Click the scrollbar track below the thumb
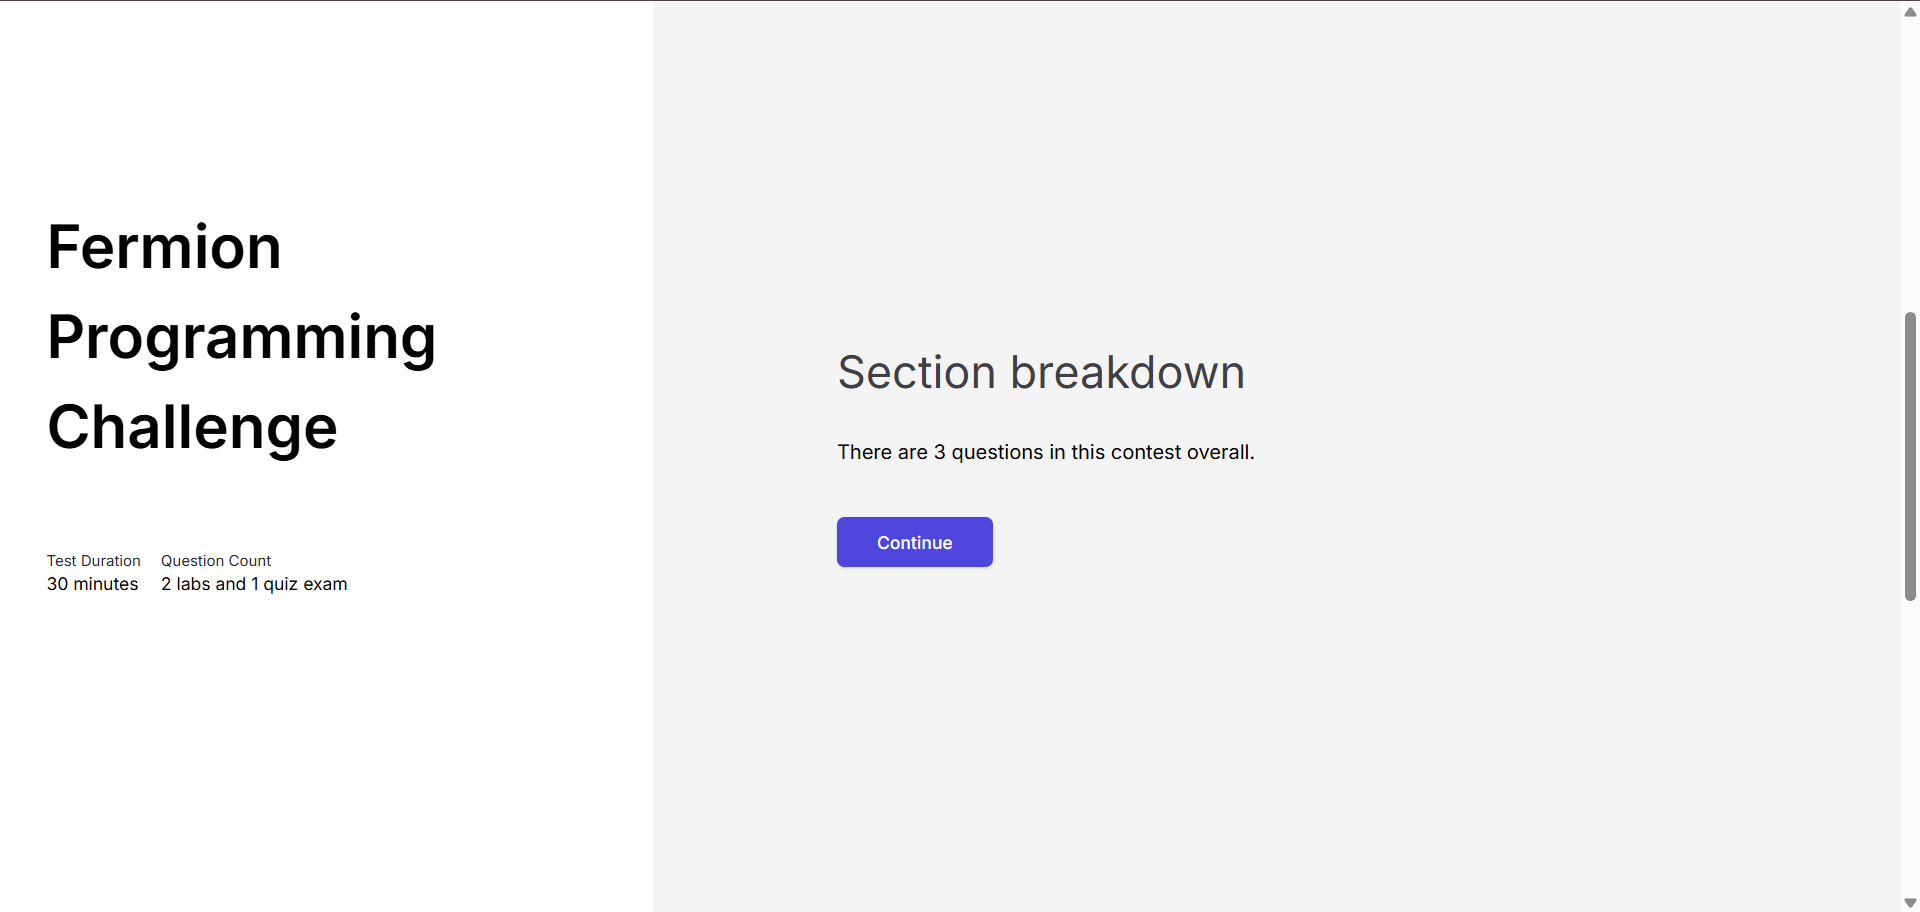This screenshot has height=912, width=1920. coord(1910,750)
